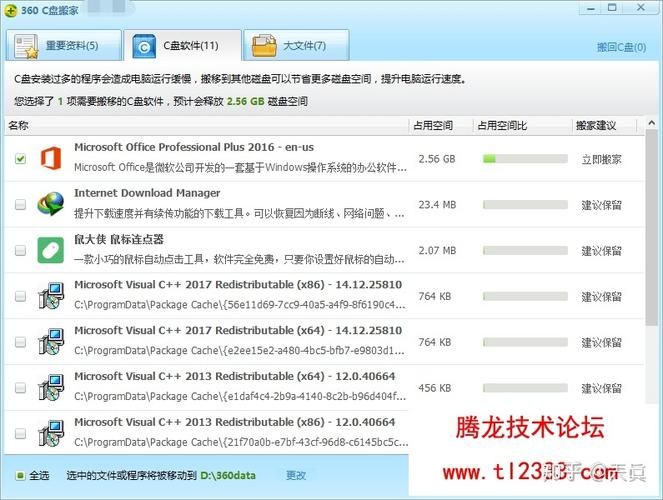Sort by 占用空间比 column header
The width and height of the screenshot is (663, 500).
pyautogui.click(x=502, y=125)
